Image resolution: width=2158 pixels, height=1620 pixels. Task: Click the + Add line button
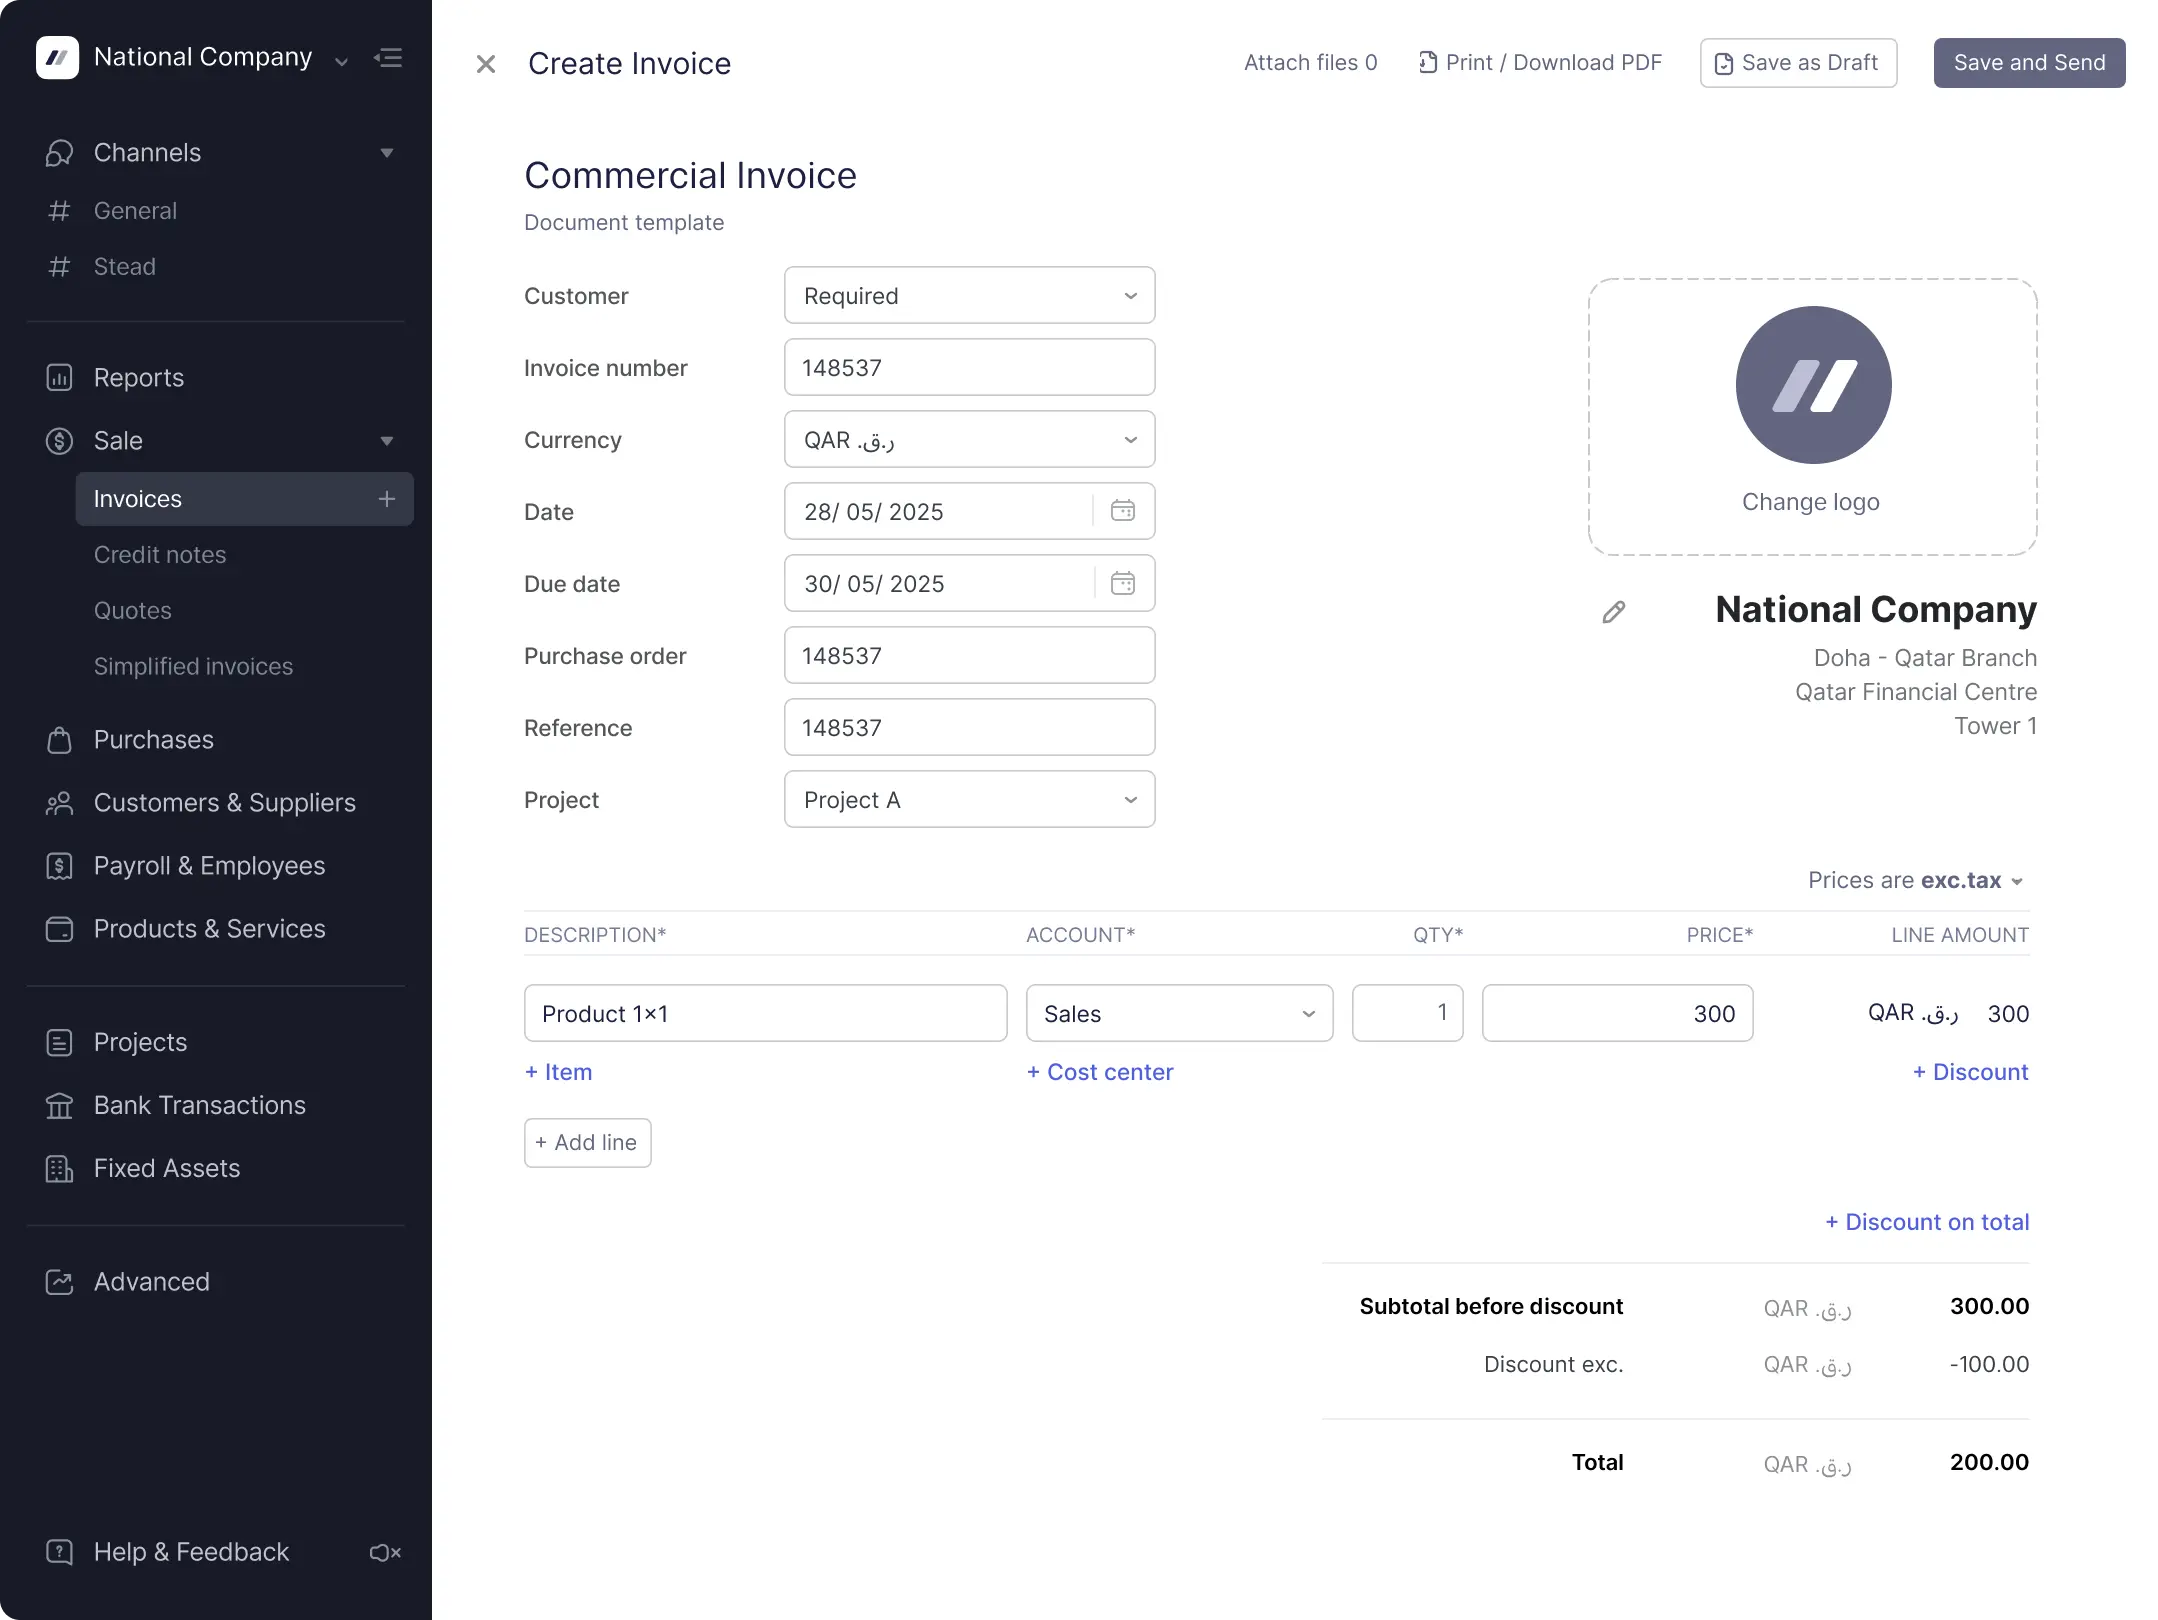587,1143
